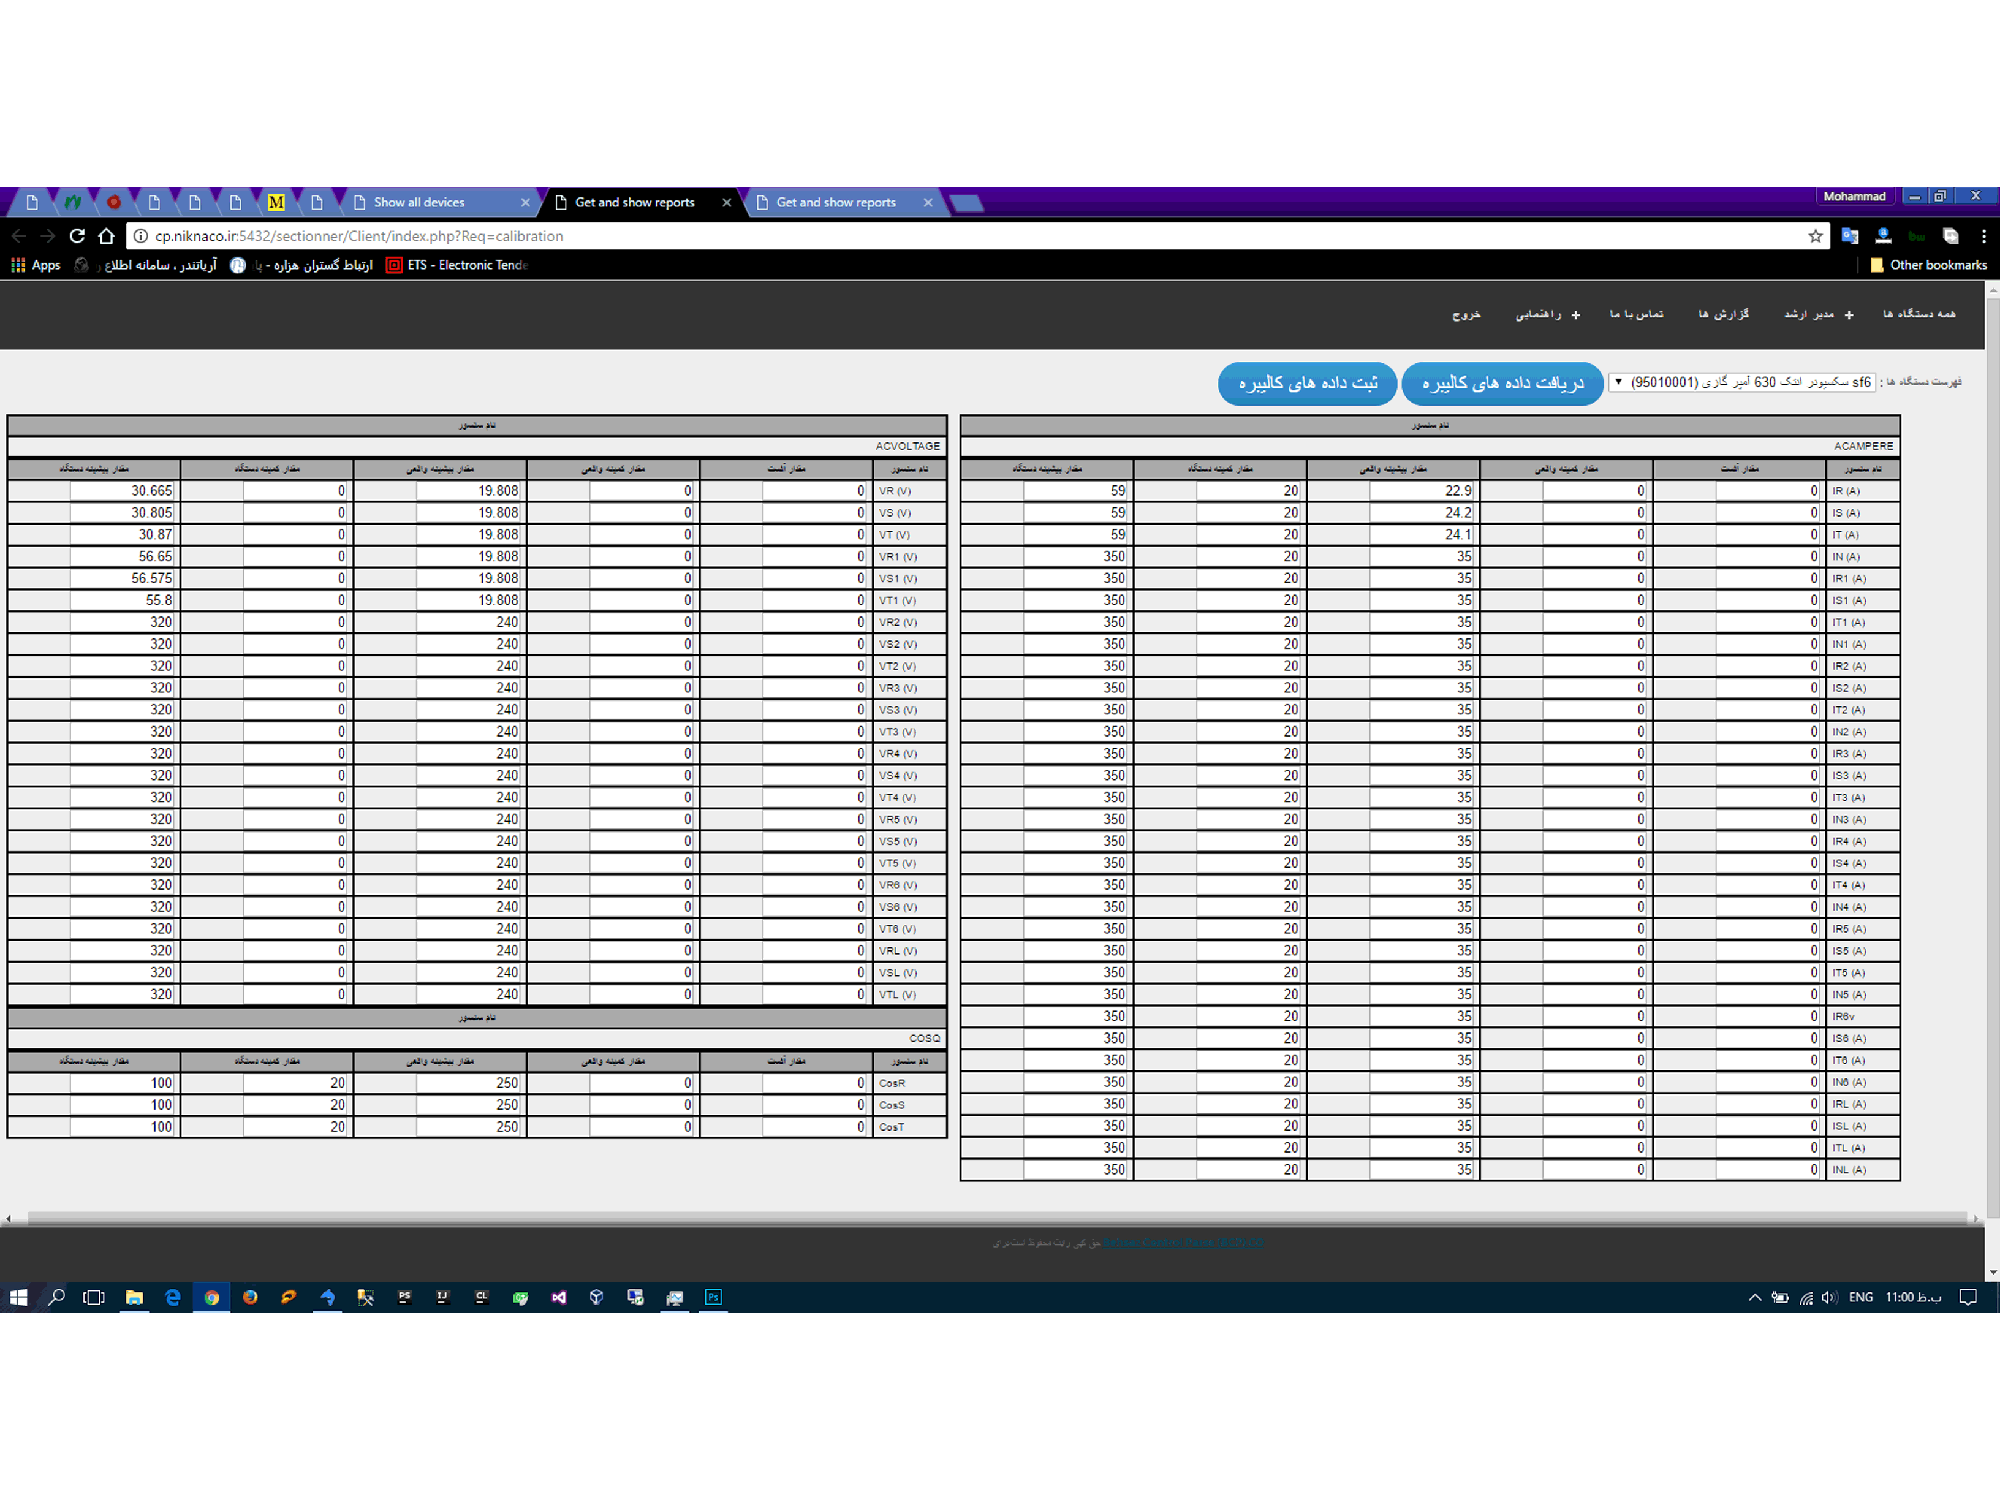
Task: Click the browser home icon
Action: 107,236
